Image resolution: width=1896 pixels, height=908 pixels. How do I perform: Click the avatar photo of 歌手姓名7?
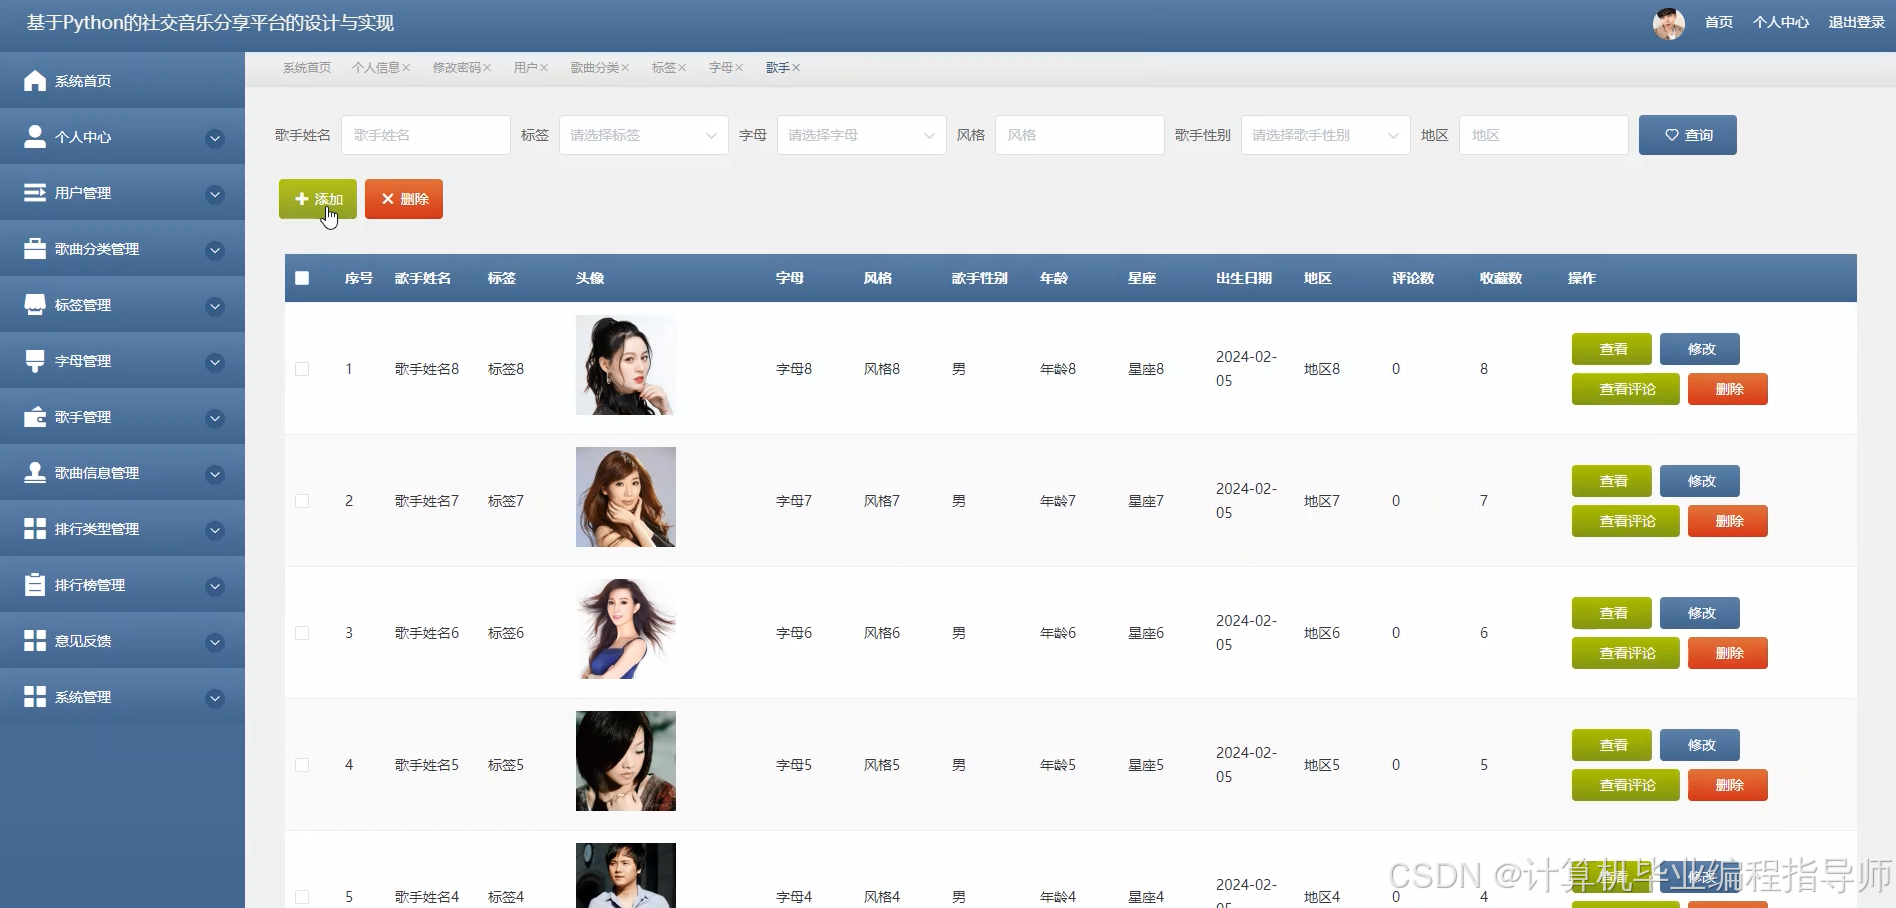click(626, 497)
